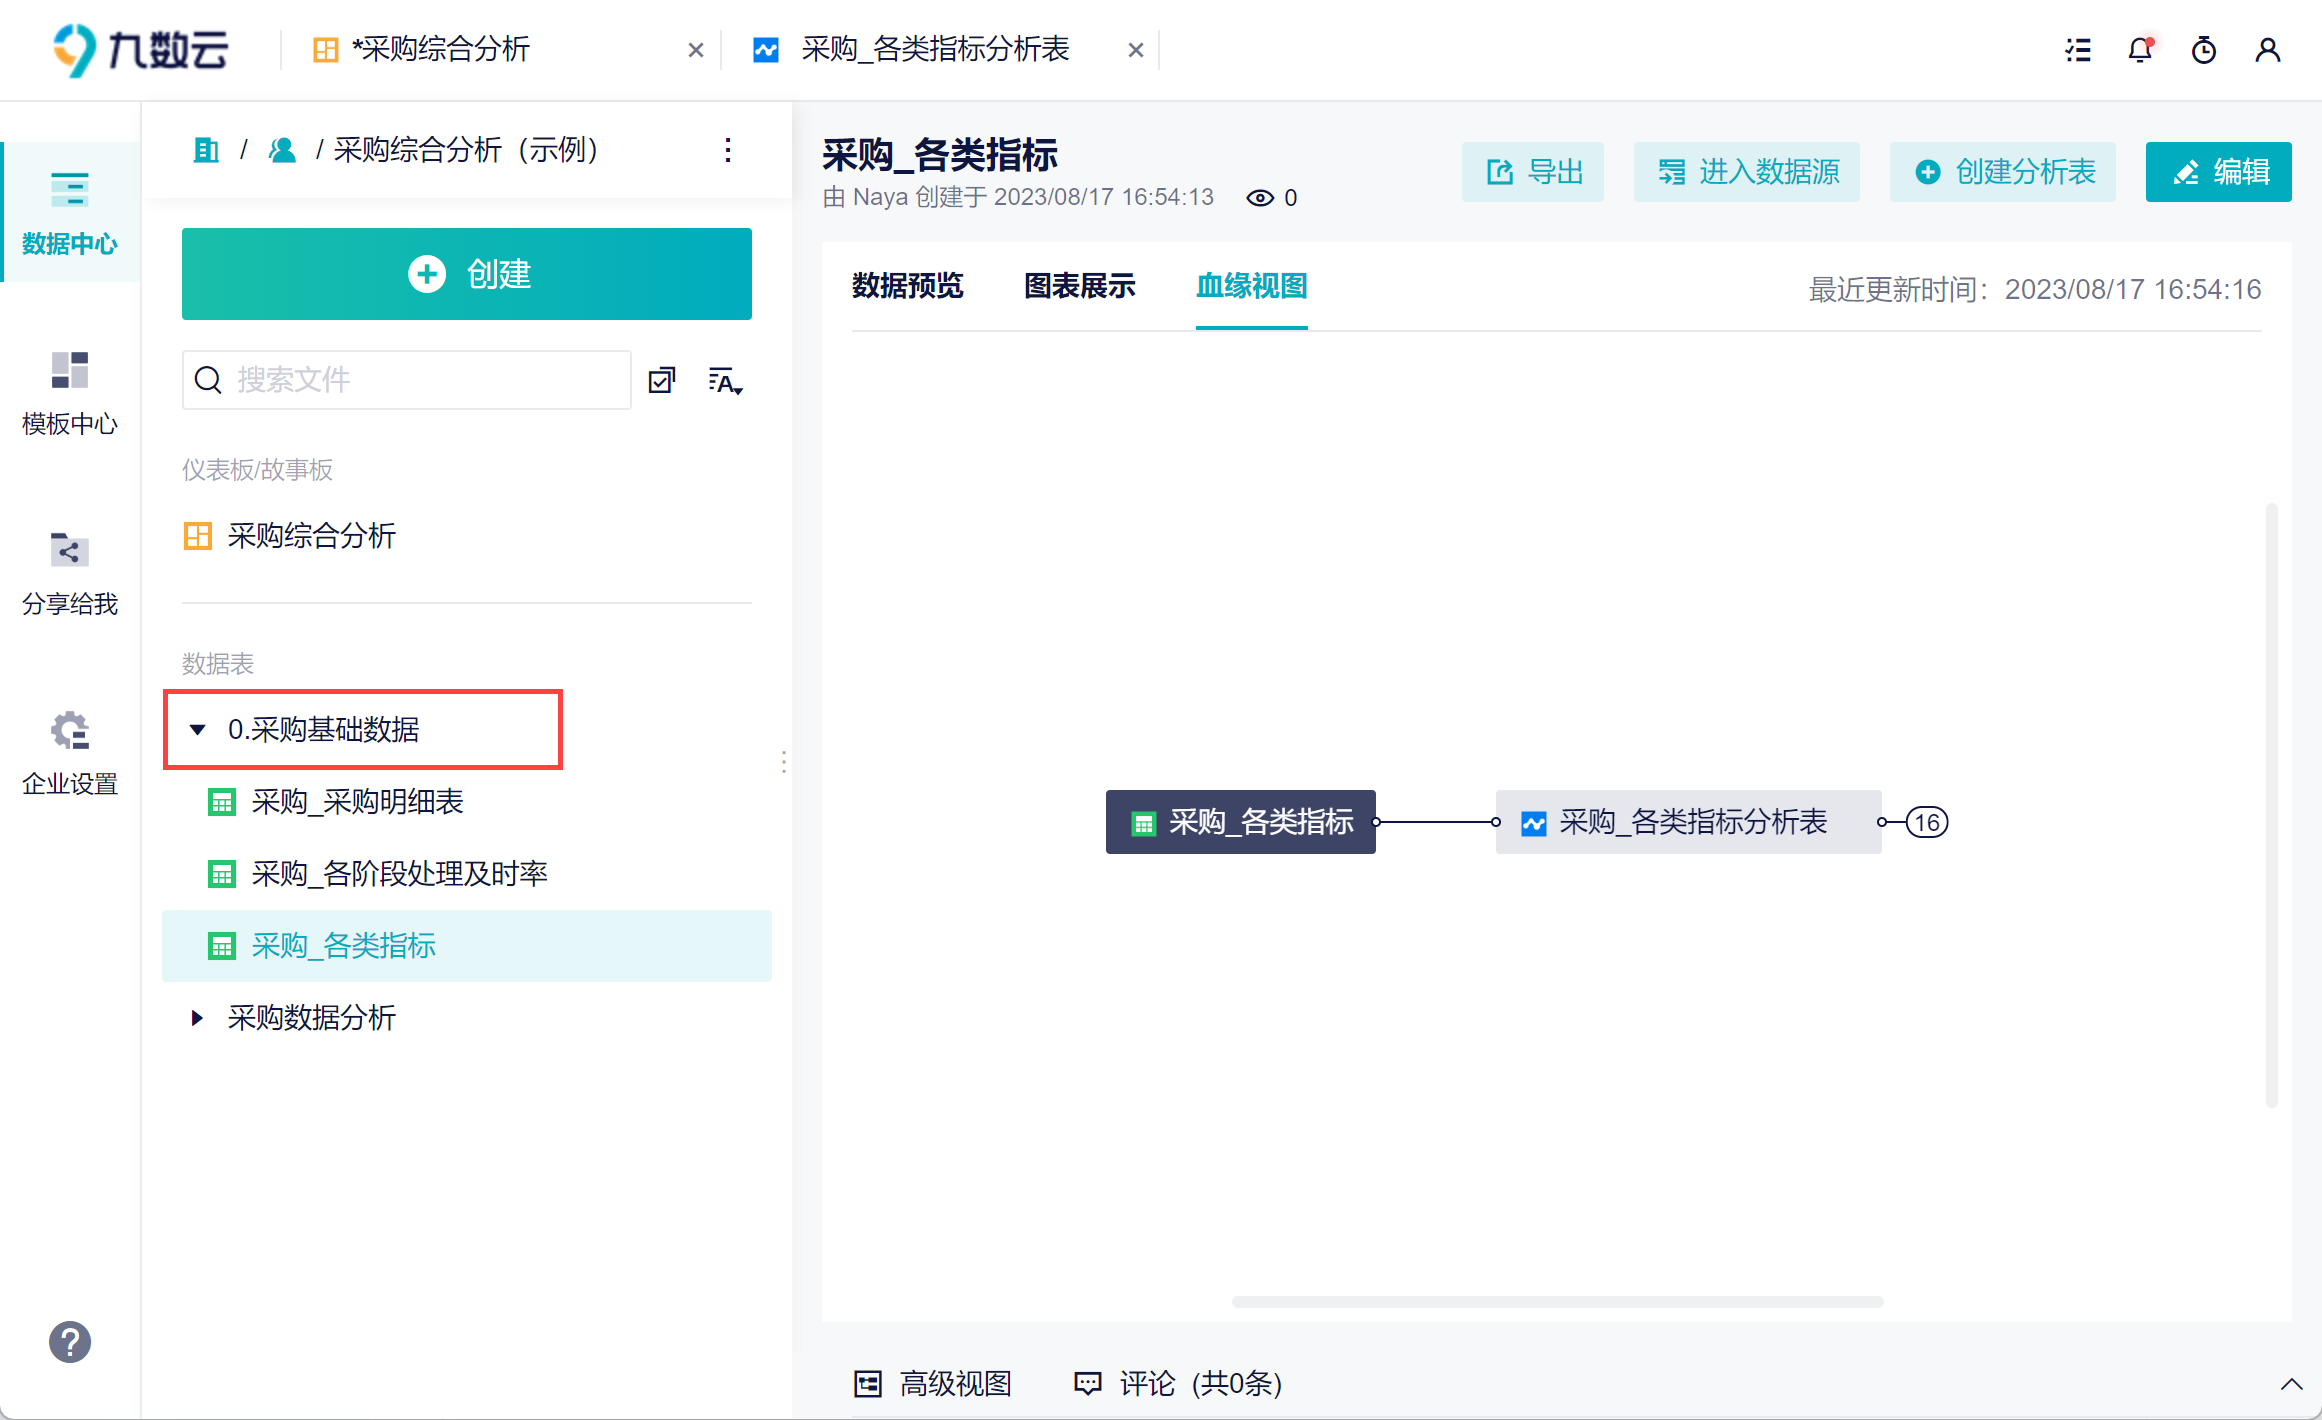Click the 创建分析表 button

point(2002,172)
